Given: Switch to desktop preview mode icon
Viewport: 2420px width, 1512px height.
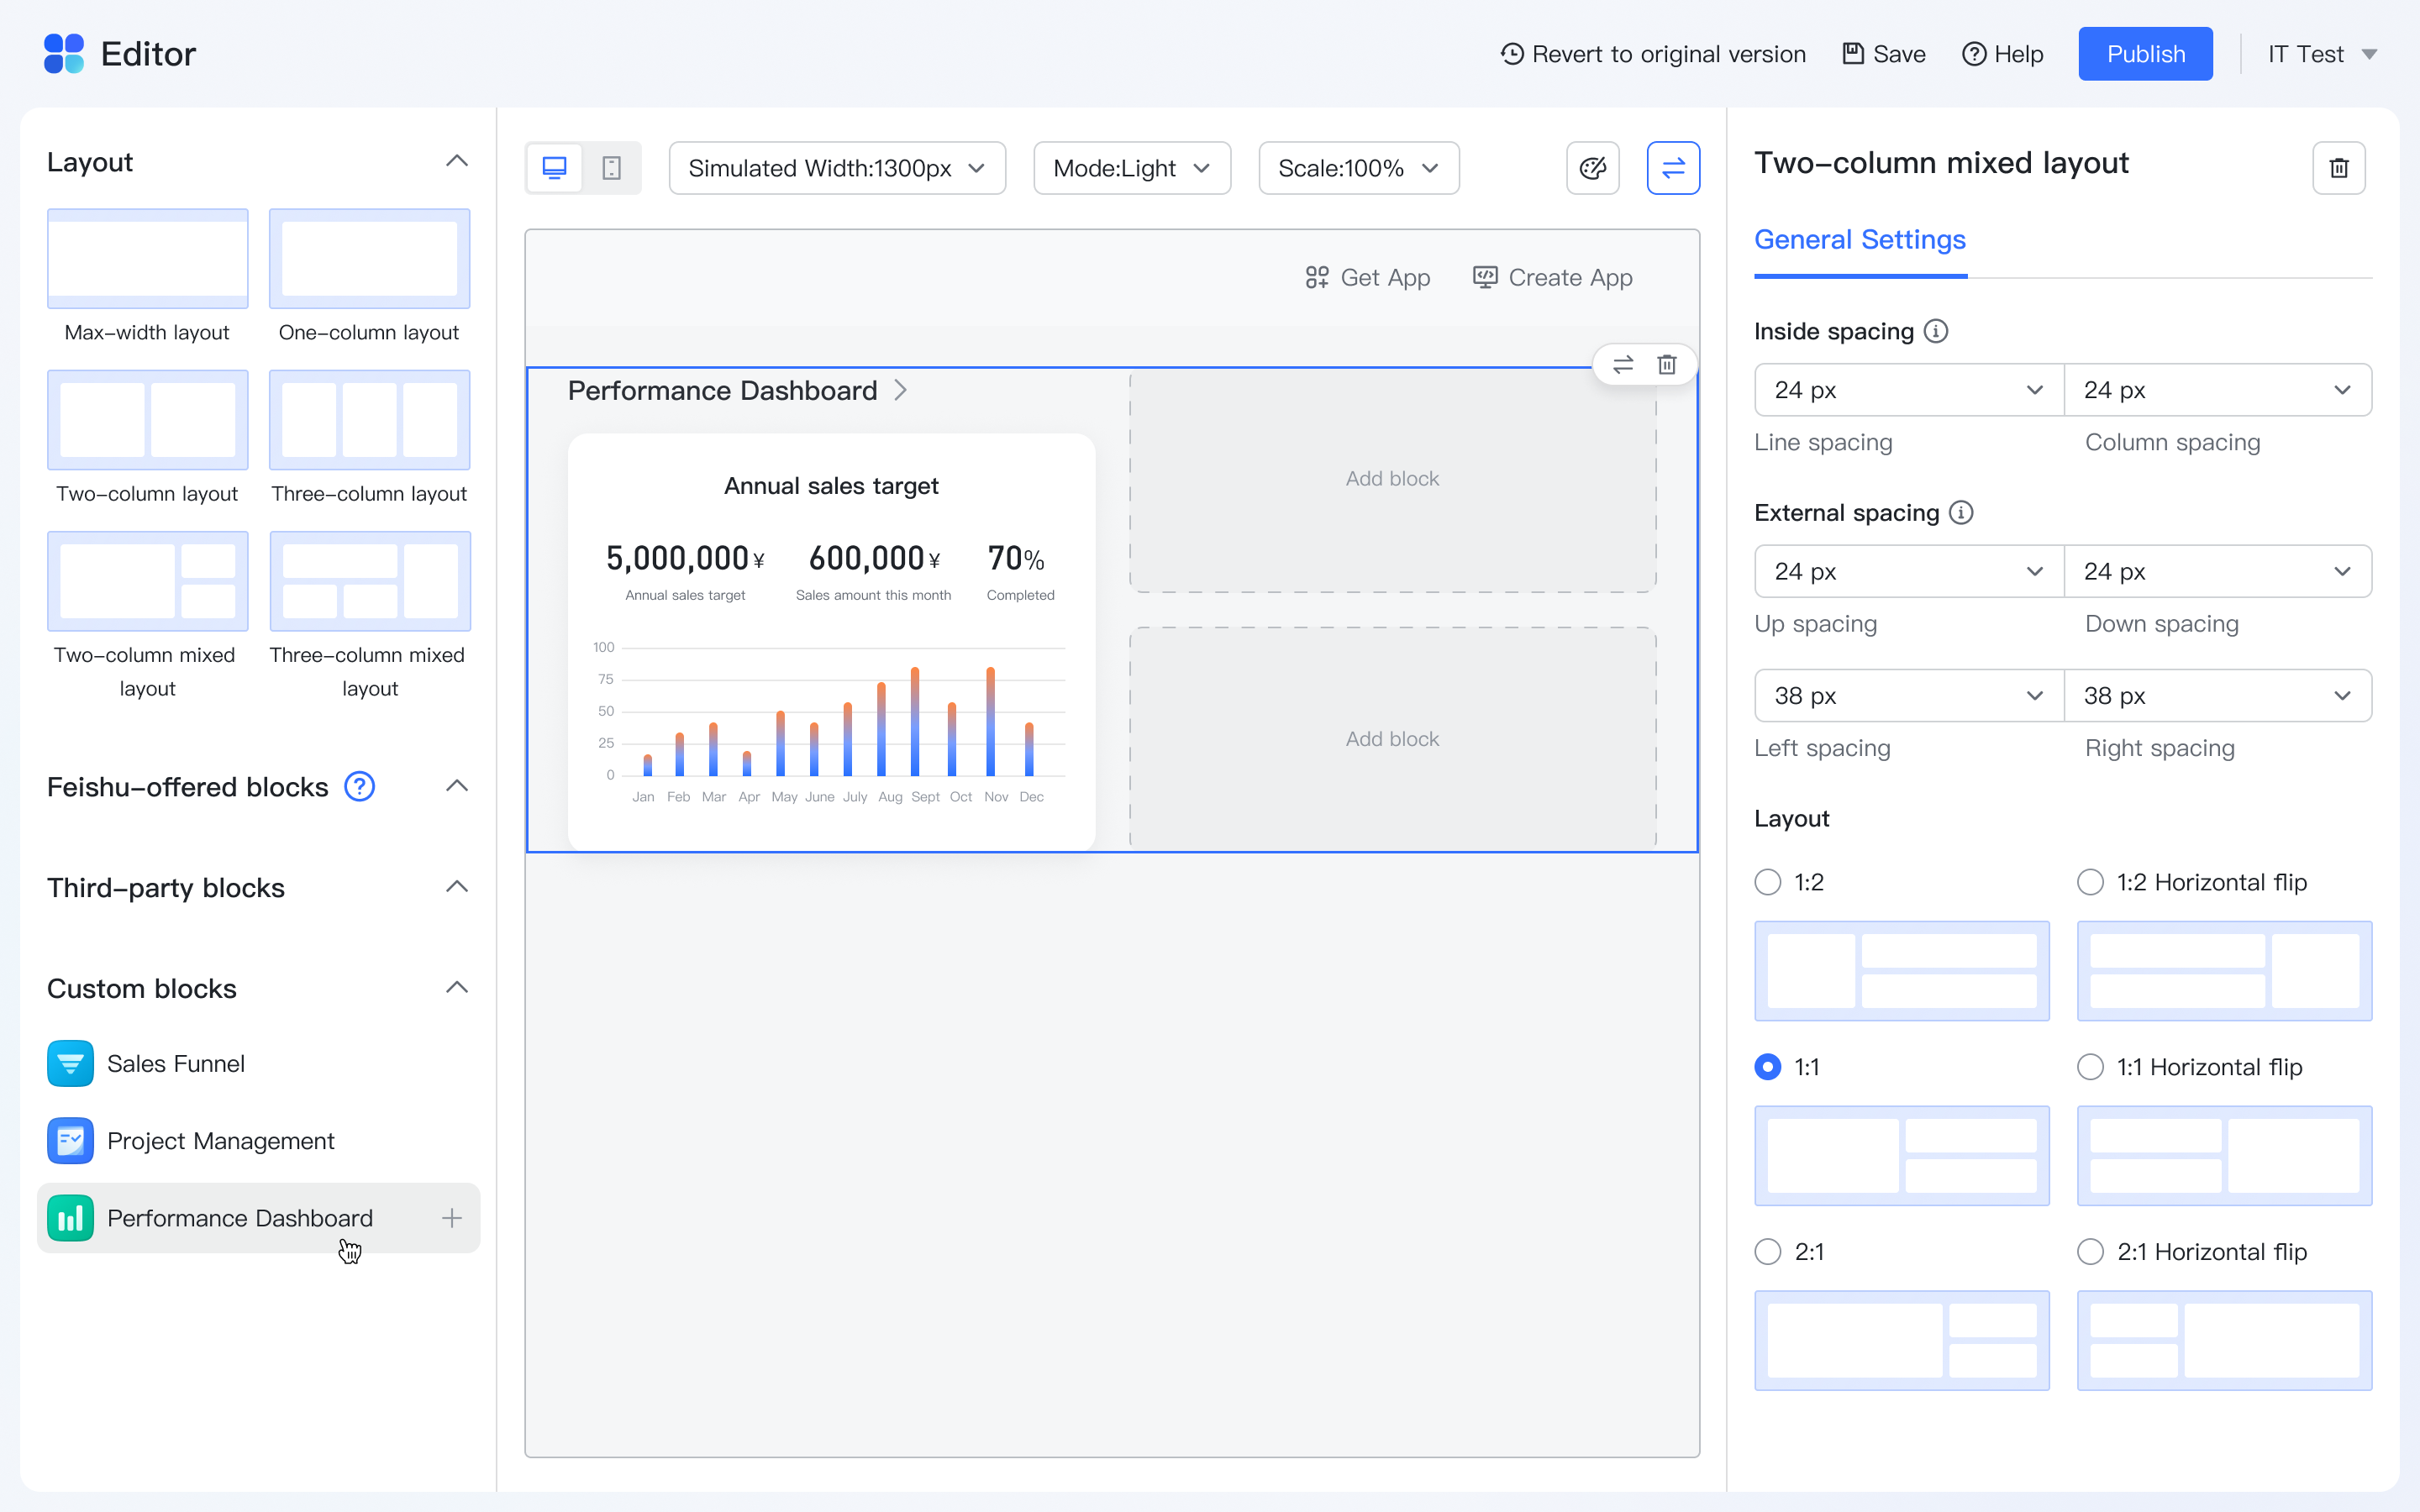Looking at the screenshot, I should tap(554, 168).
